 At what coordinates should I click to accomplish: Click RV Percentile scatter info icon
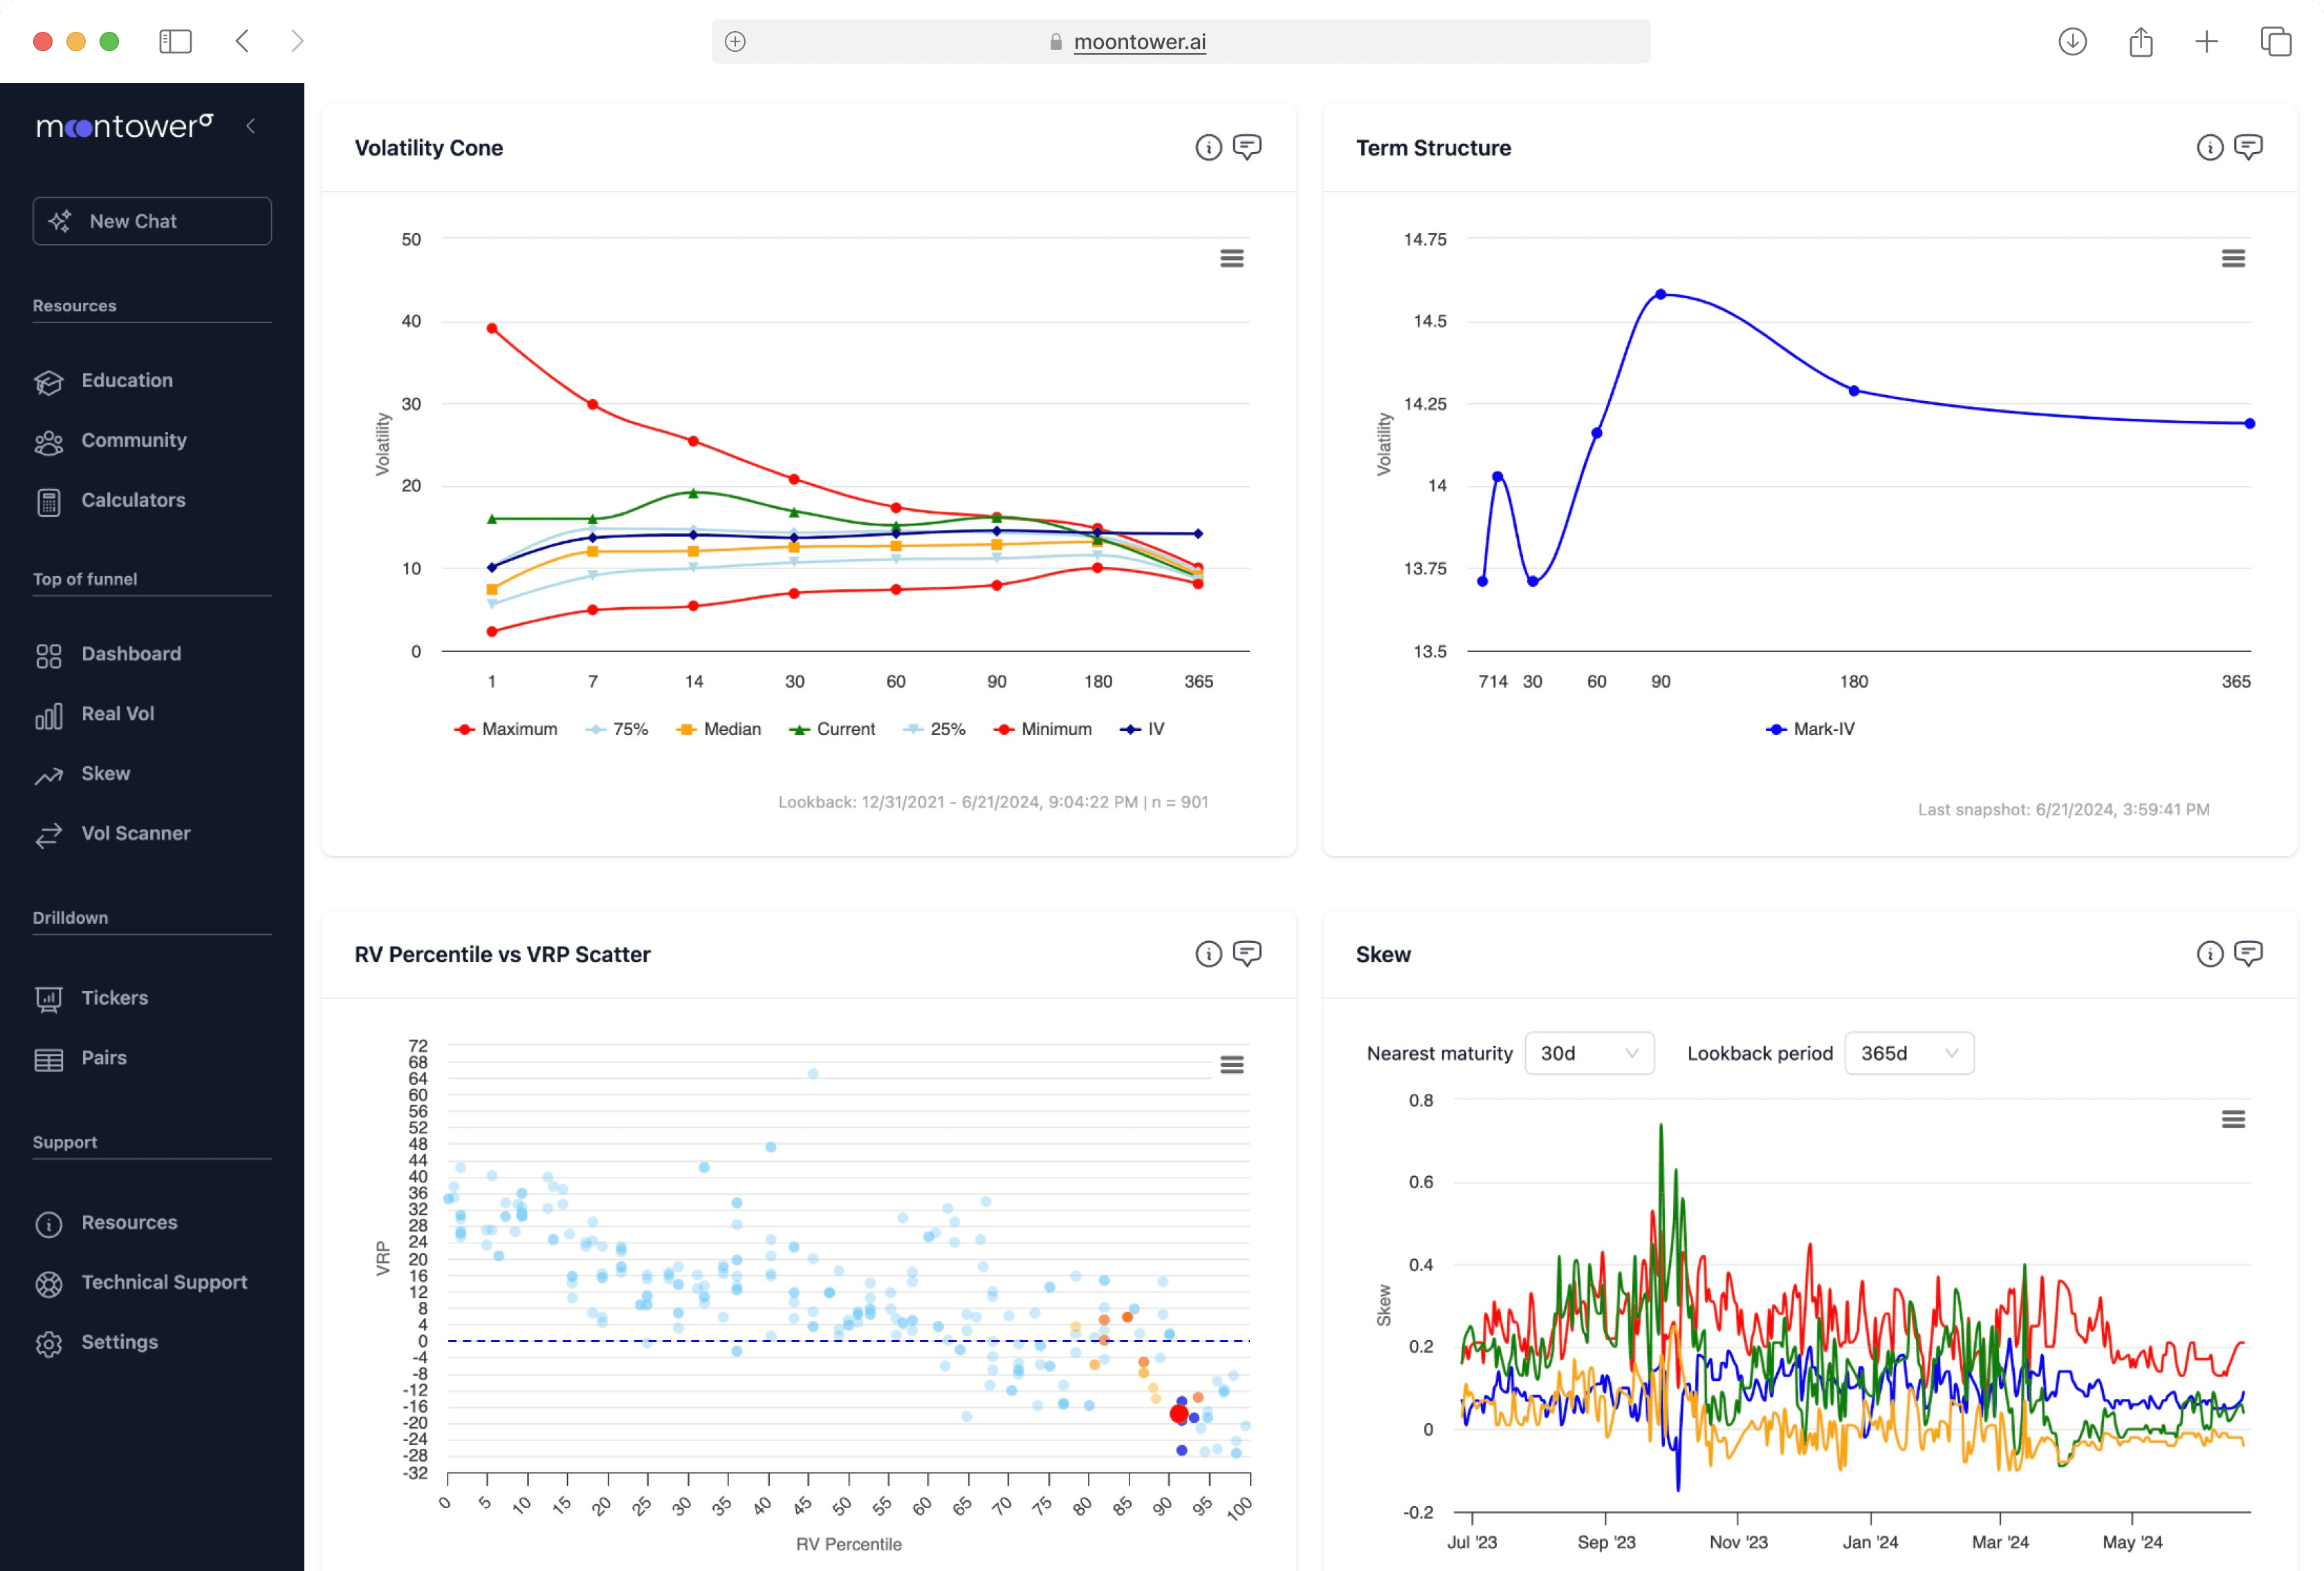[x=1208, y=954]
